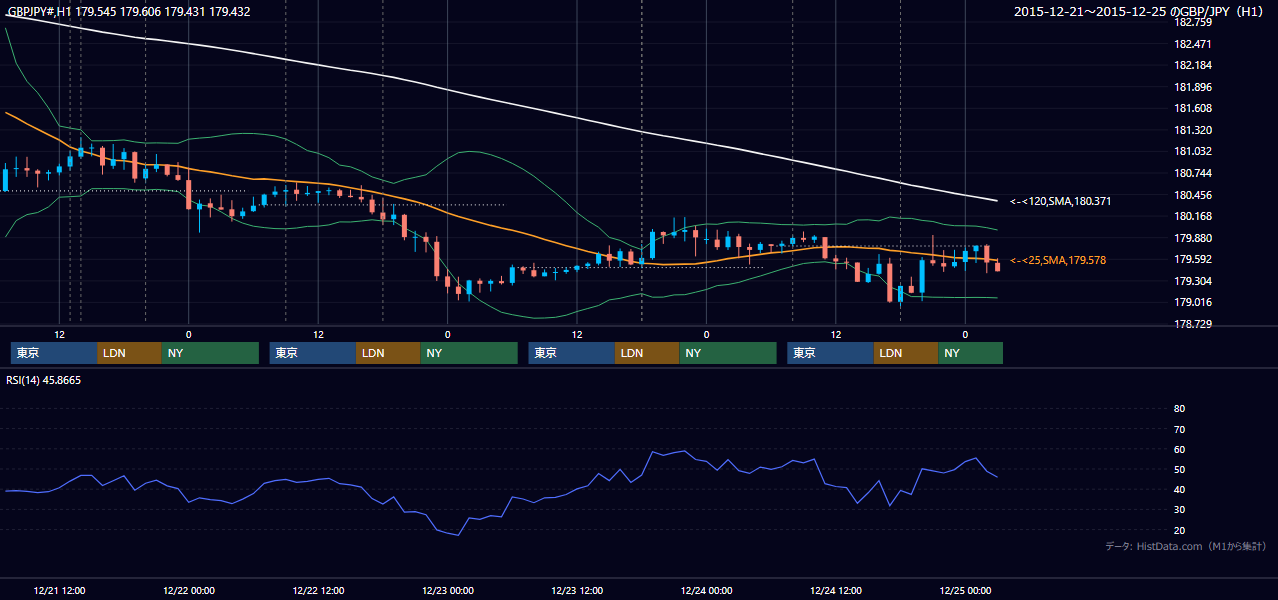Click the 181.896 price axis label
This screenshot has height=600, width=1278.
point(1192,87)
